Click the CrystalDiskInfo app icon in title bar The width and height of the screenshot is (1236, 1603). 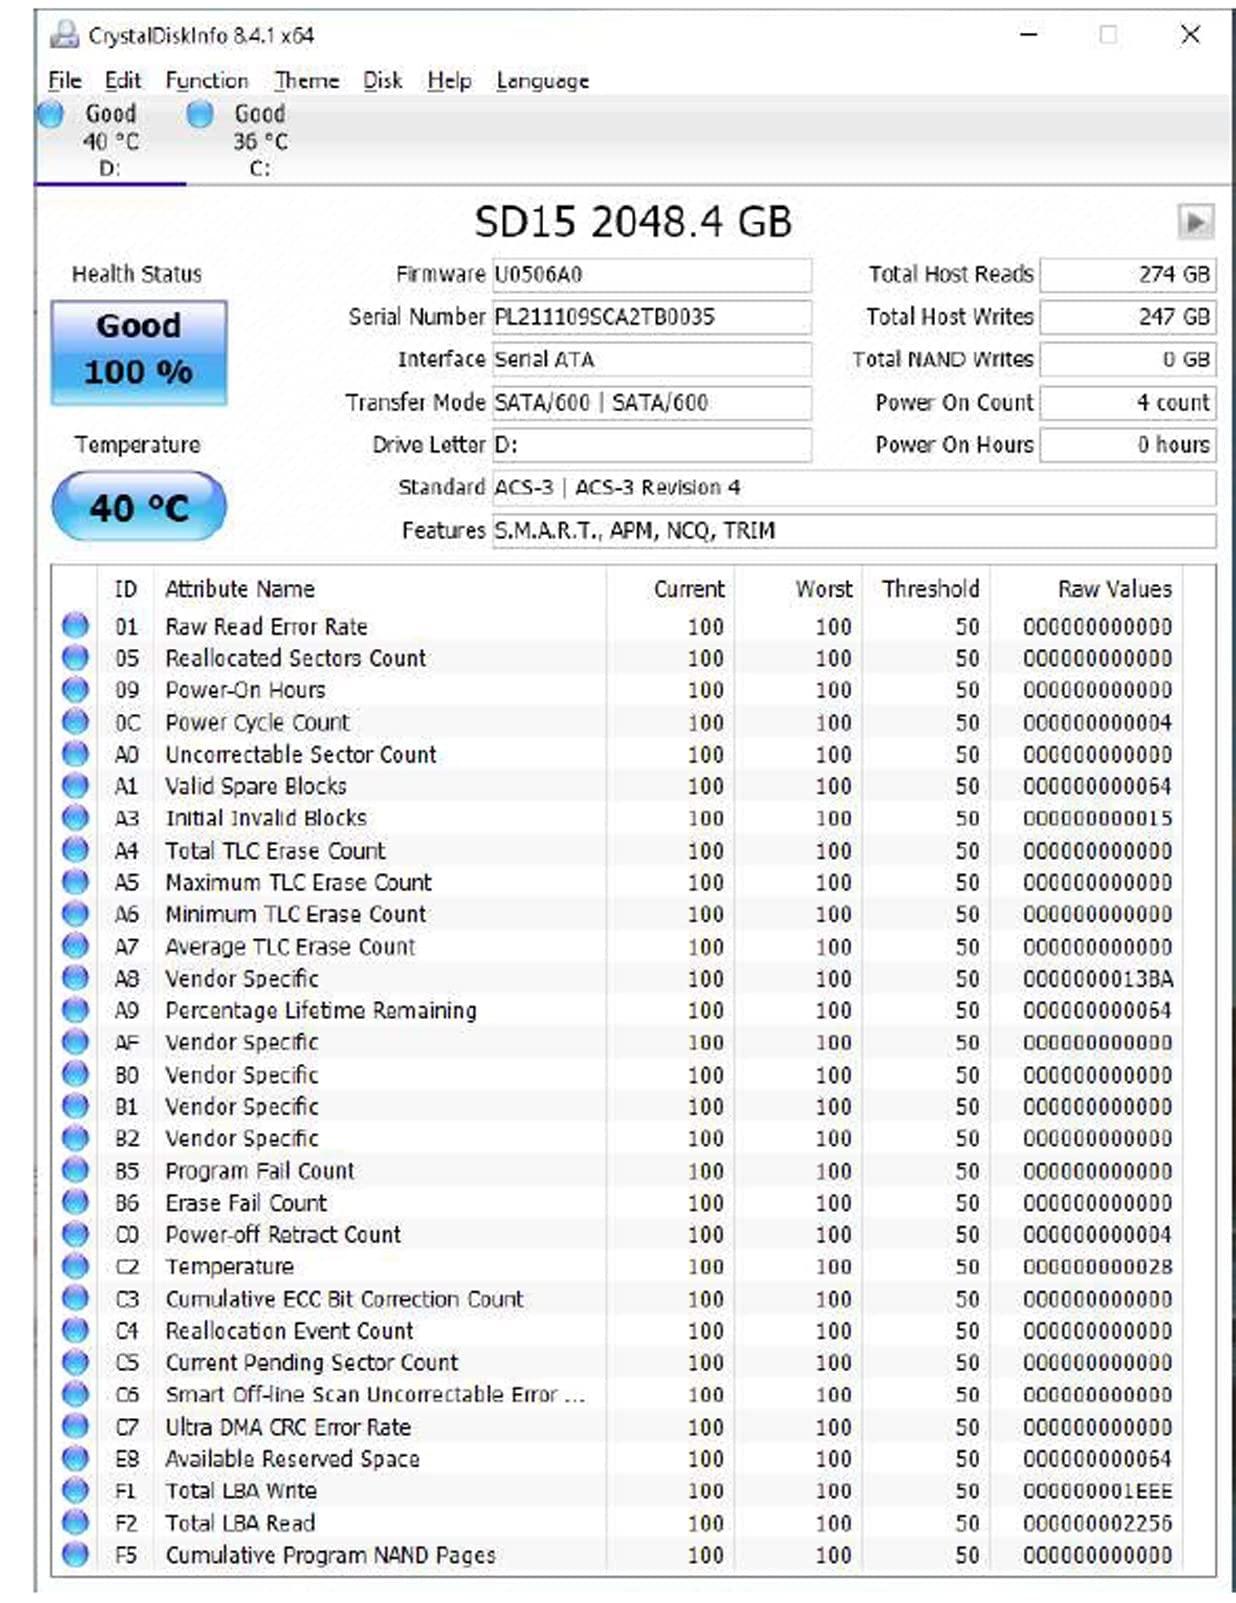(65, 35)
